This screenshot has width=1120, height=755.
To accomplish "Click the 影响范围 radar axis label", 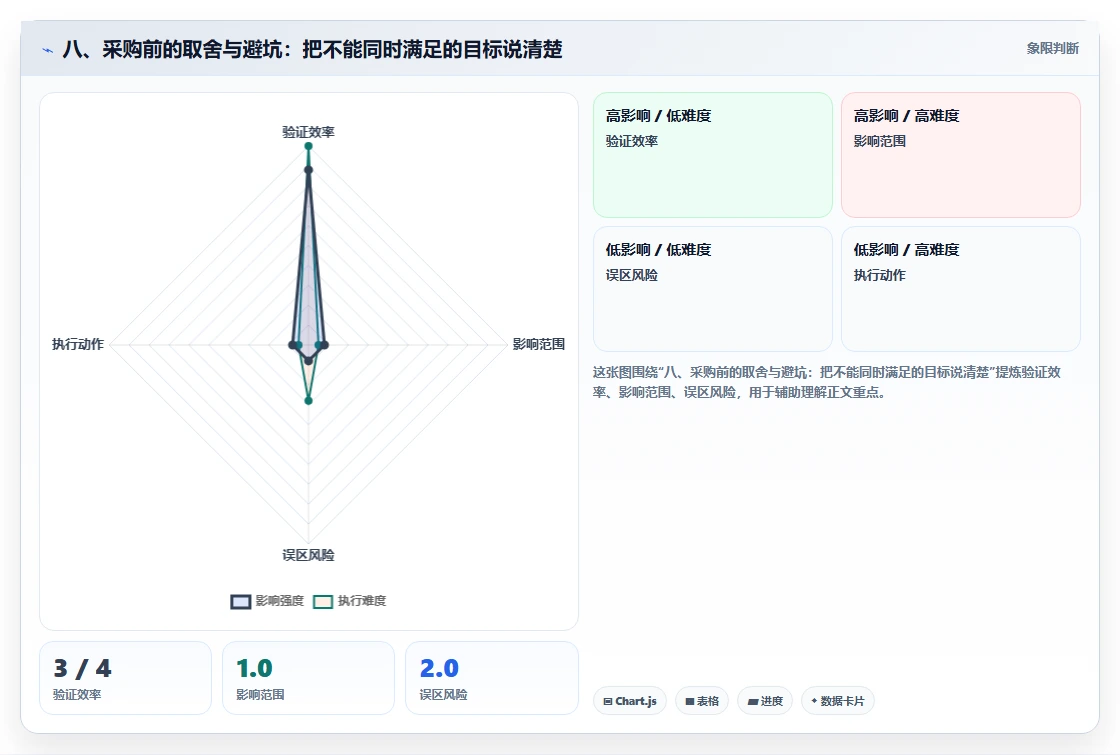I will (x=539, y=344).
